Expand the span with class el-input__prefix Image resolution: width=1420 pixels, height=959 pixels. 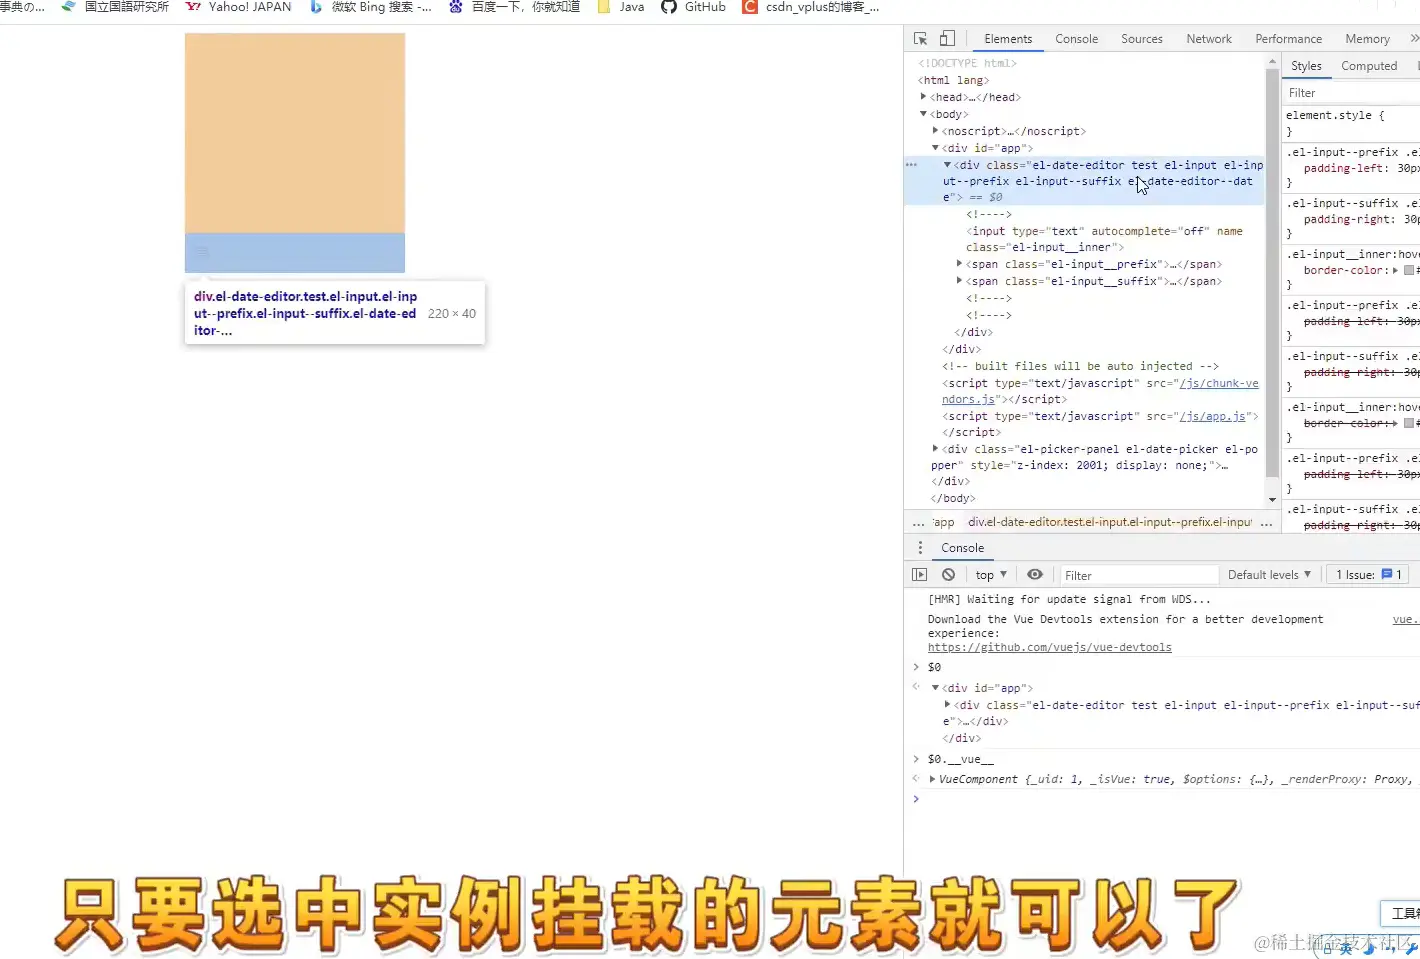958,264
